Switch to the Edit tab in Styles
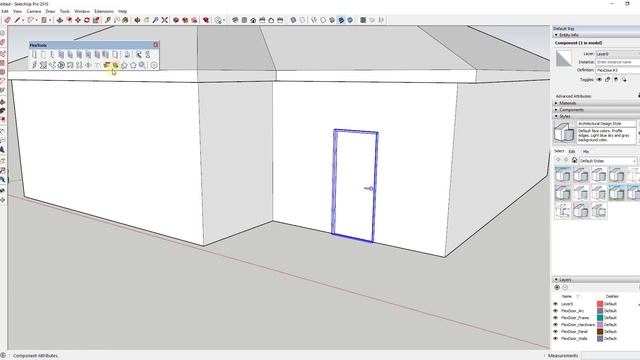Image resolution: width=640 pixels, height=360 pixels. (572, 151)
